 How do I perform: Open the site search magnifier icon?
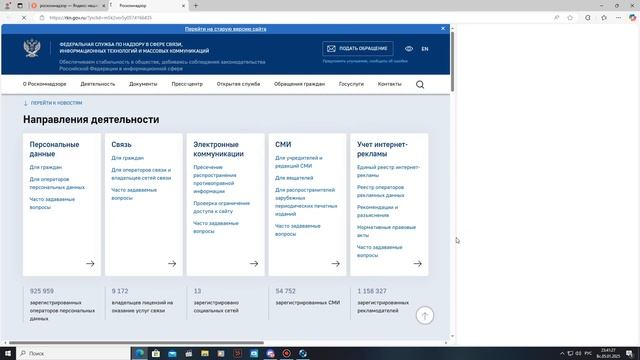pyautogui.click(x=420, y=84)
